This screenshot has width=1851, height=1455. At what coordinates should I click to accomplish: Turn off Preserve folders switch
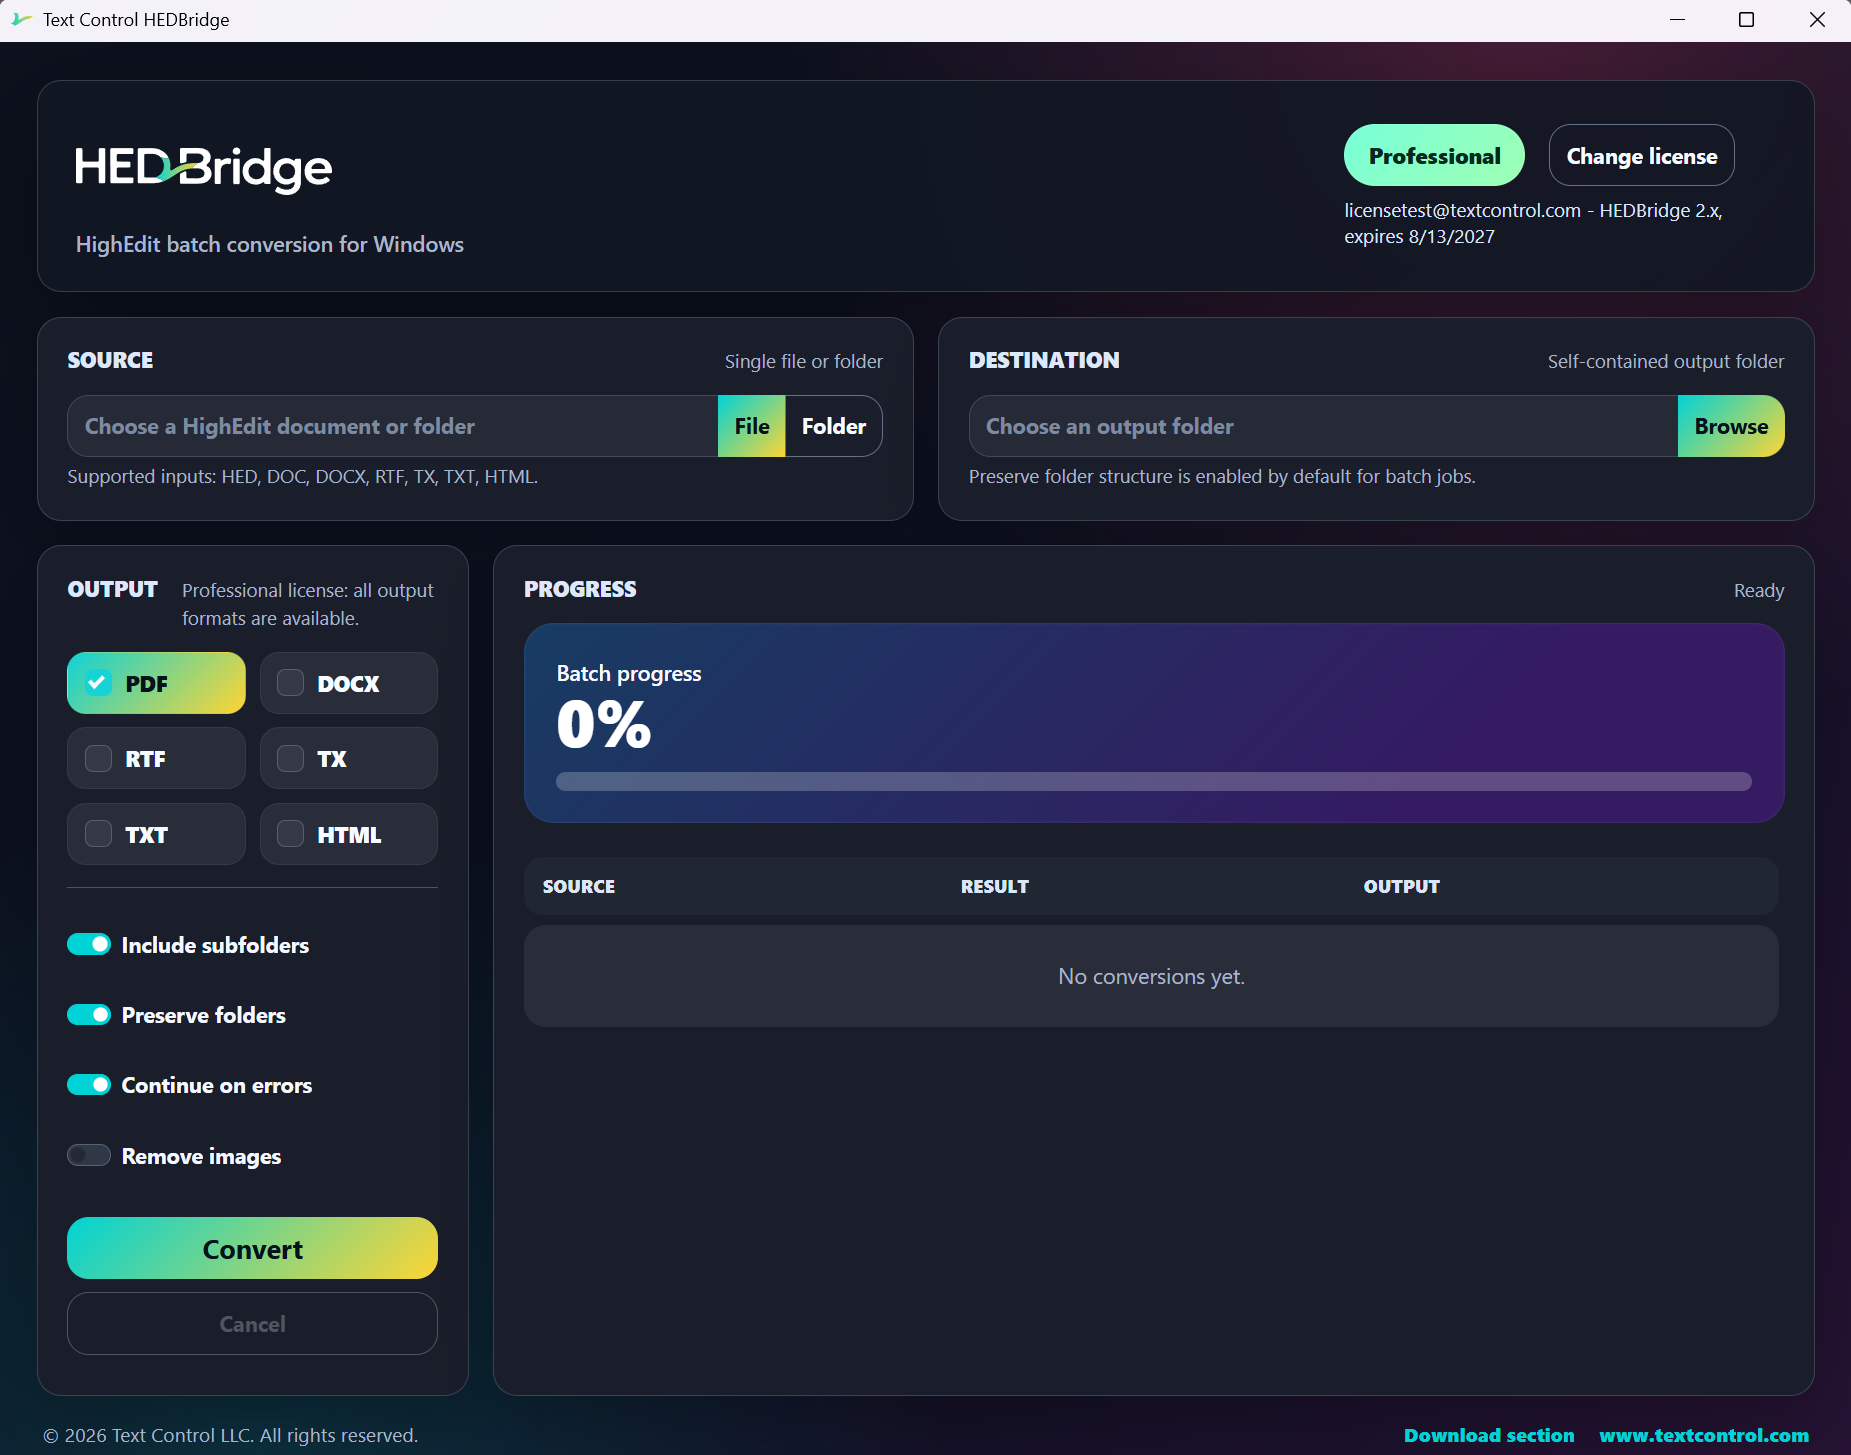point(89,1015)
